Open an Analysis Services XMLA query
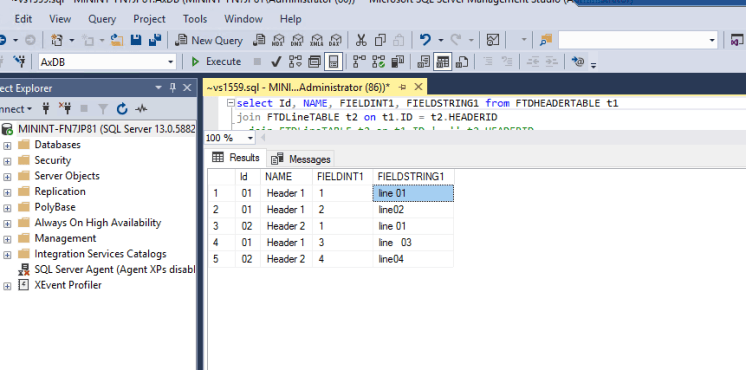Screen dimensions: 746x370 [316, 40]
